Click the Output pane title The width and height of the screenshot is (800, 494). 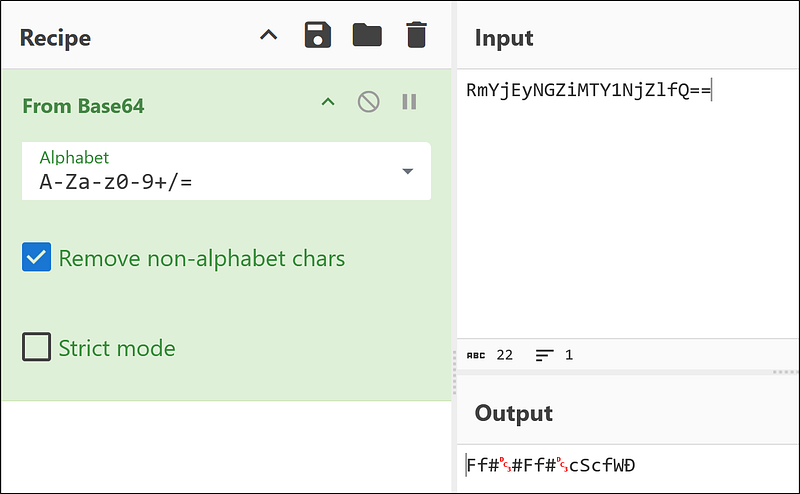(x=513, y=413)
